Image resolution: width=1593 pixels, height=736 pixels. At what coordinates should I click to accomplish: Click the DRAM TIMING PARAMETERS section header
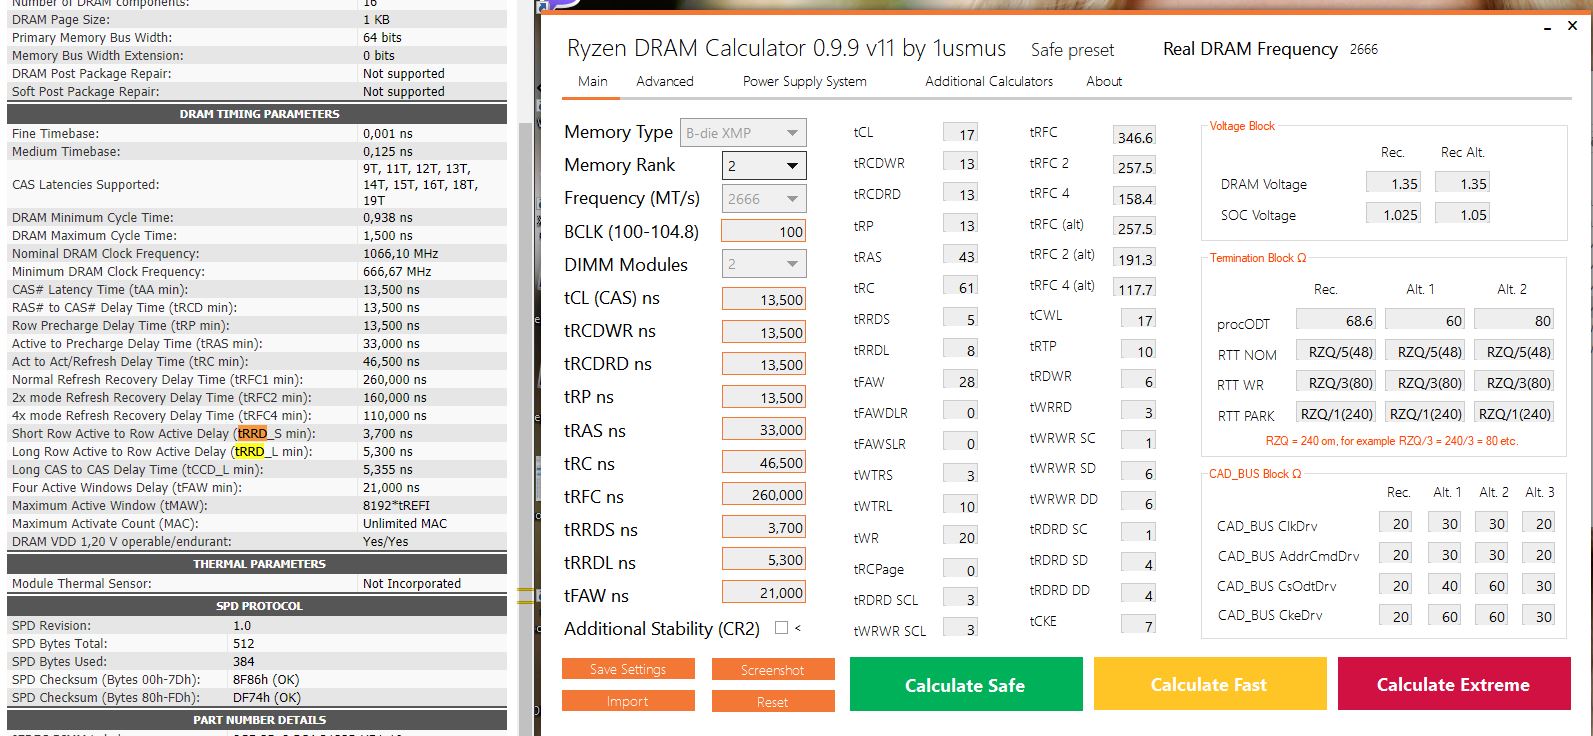(257, 114)
